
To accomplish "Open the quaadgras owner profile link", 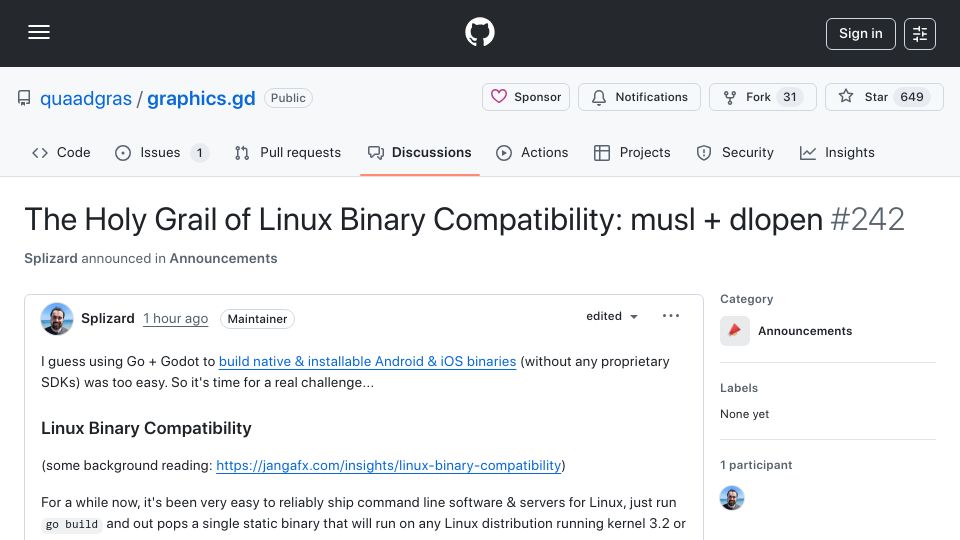I will click(x=86, y=98).
